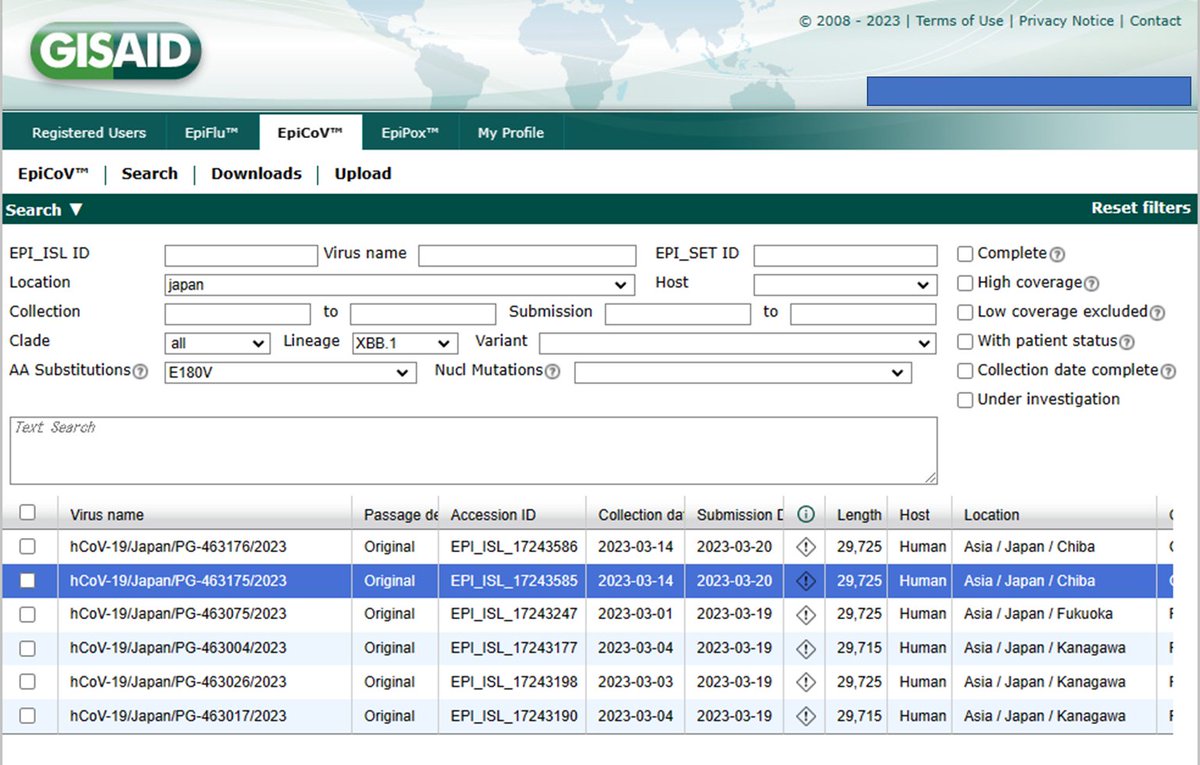Image resolution: width=1200 pixels, height=765 pixels.
Task: Select the EpiCoV tab
Action: point(310,133)
